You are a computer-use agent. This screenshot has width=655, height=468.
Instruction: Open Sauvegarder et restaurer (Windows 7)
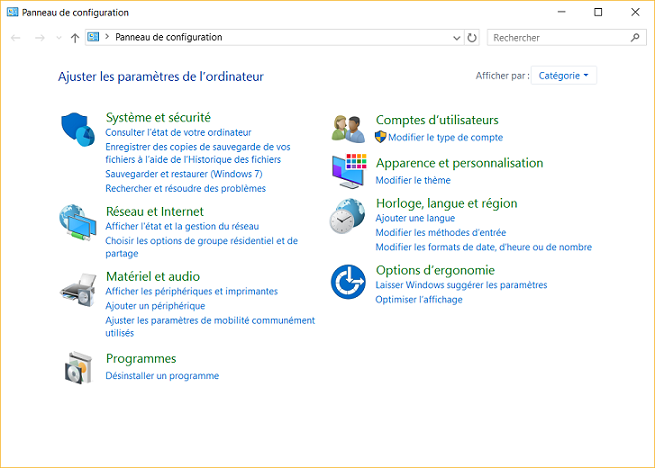(x=184, y=174)
